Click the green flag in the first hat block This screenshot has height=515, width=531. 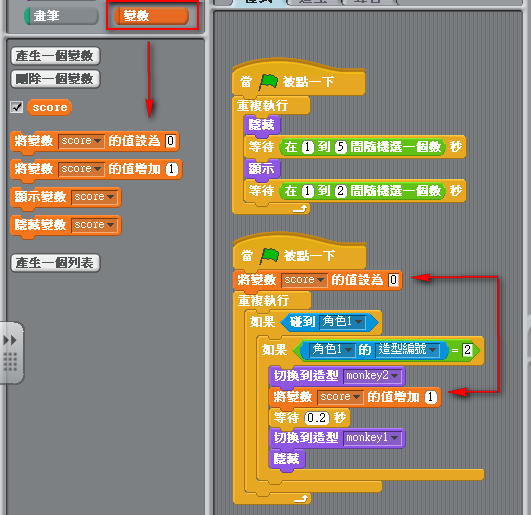coord(269,82)
